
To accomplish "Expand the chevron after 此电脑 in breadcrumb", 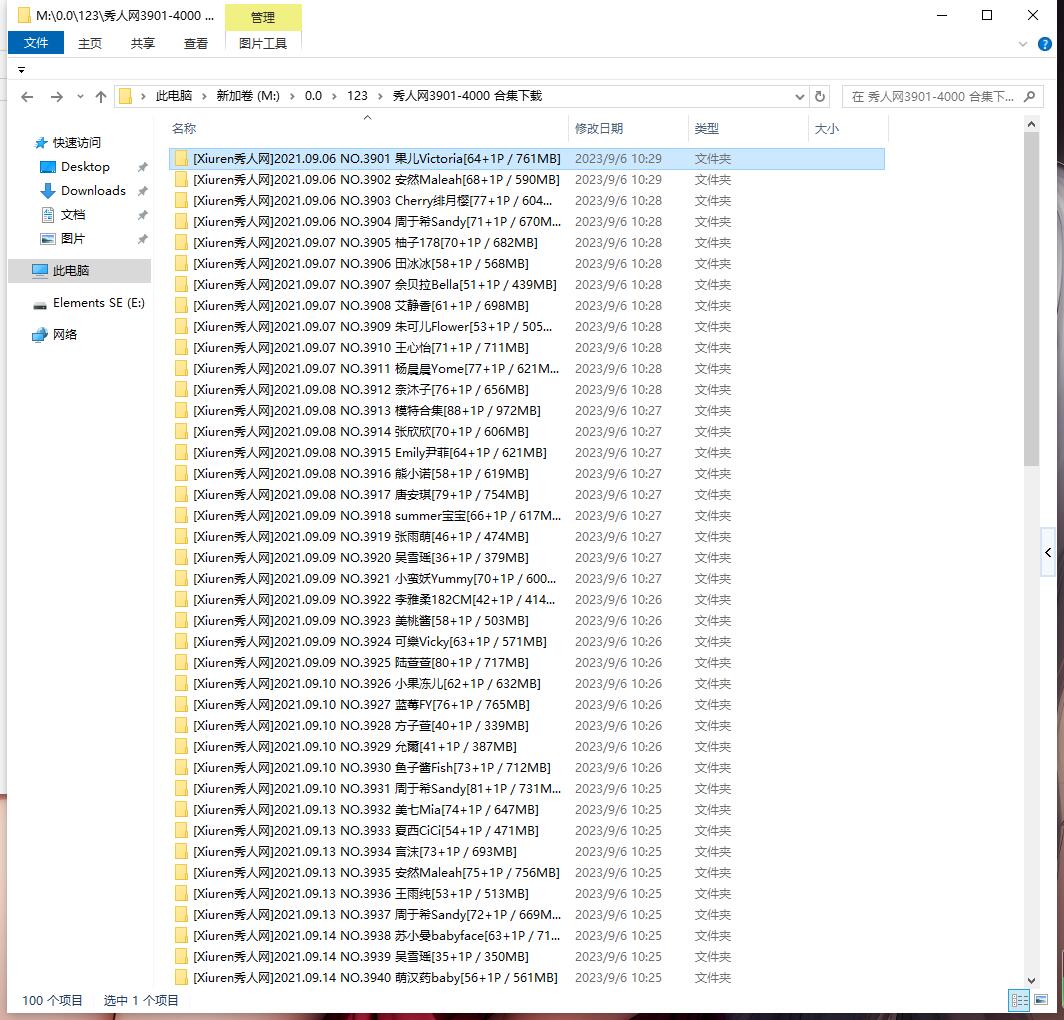I will pyautogui.click(x=204, y=96).
